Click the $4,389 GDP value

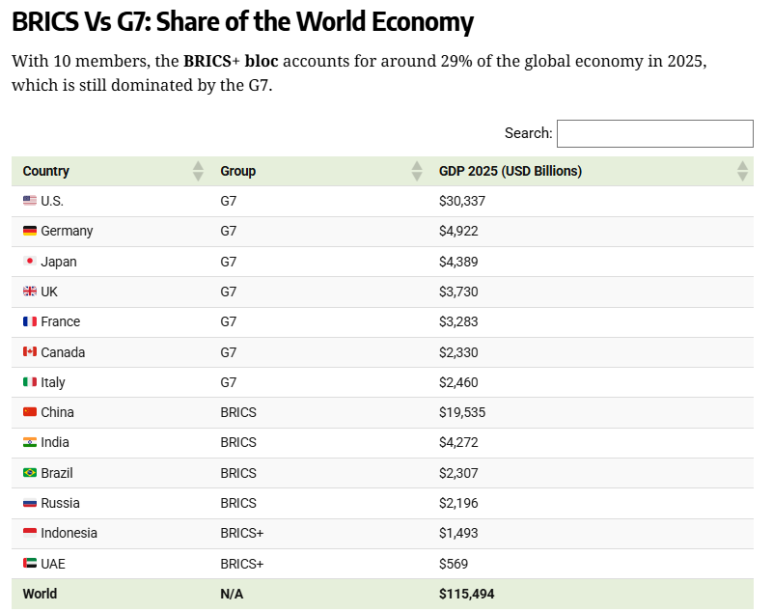(458, 262)
